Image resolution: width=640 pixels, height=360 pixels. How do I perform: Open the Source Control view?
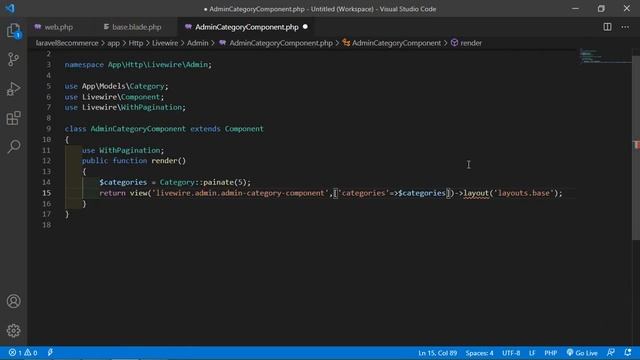coord(13,60)
